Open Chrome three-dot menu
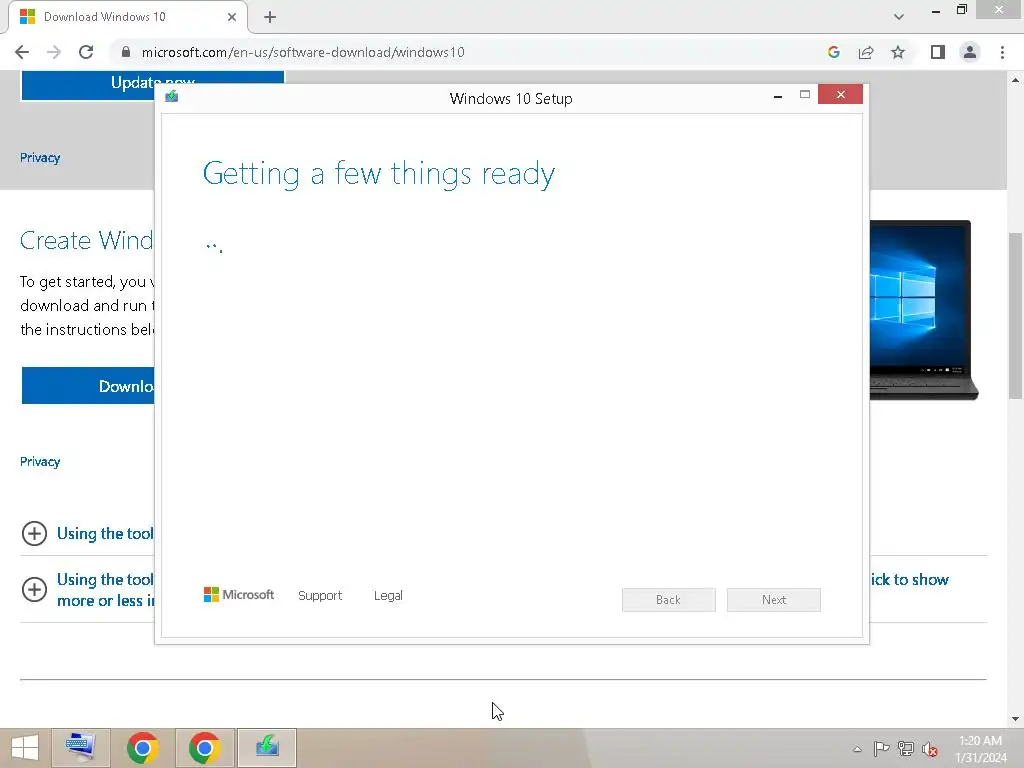 [1002, 52]
